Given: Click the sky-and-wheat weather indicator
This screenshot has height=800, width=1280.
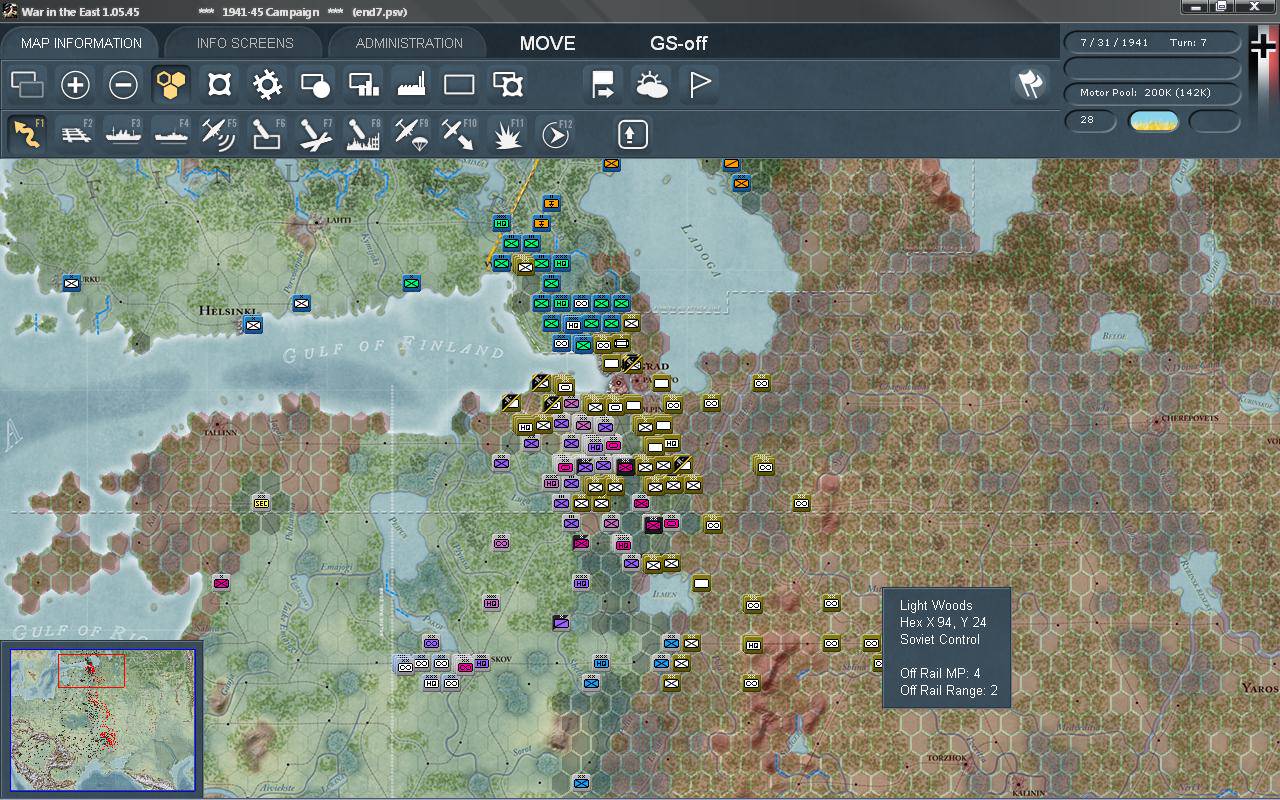Looking at the screenshot, I should tap(1153, 121).
